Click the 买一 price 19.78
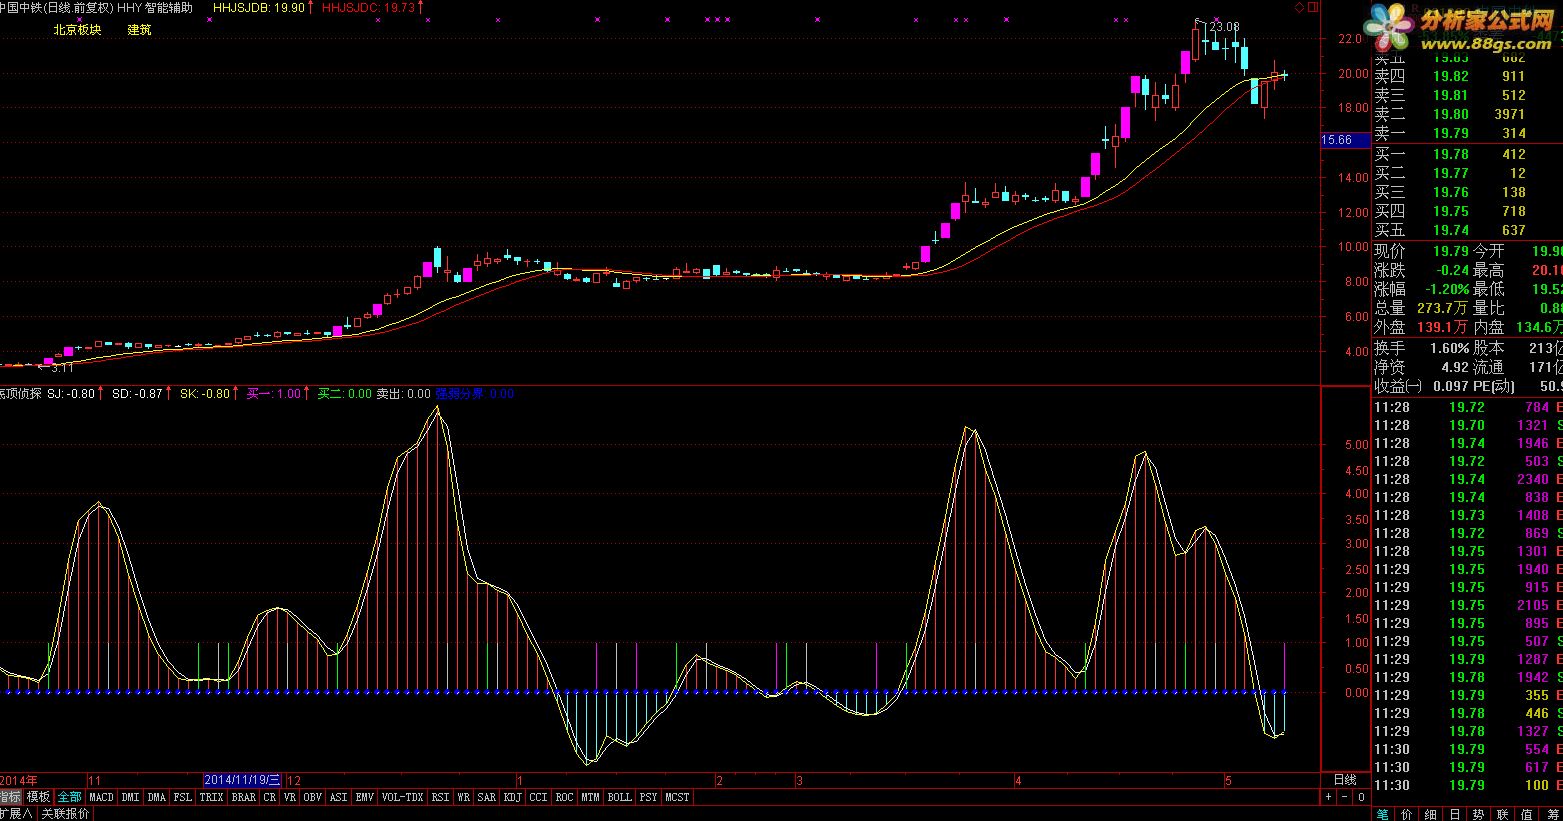The image size is (1563, 821). pos(1450,154)
